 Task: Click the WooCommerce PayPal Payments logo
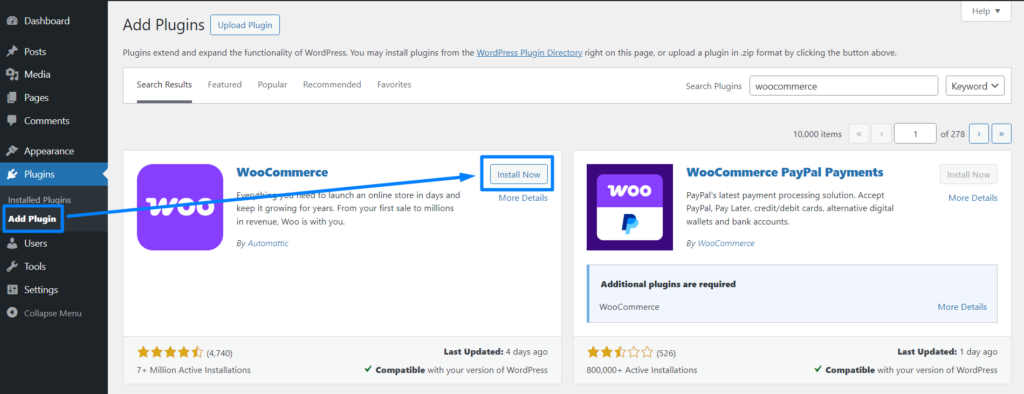(x=630, y=207)
